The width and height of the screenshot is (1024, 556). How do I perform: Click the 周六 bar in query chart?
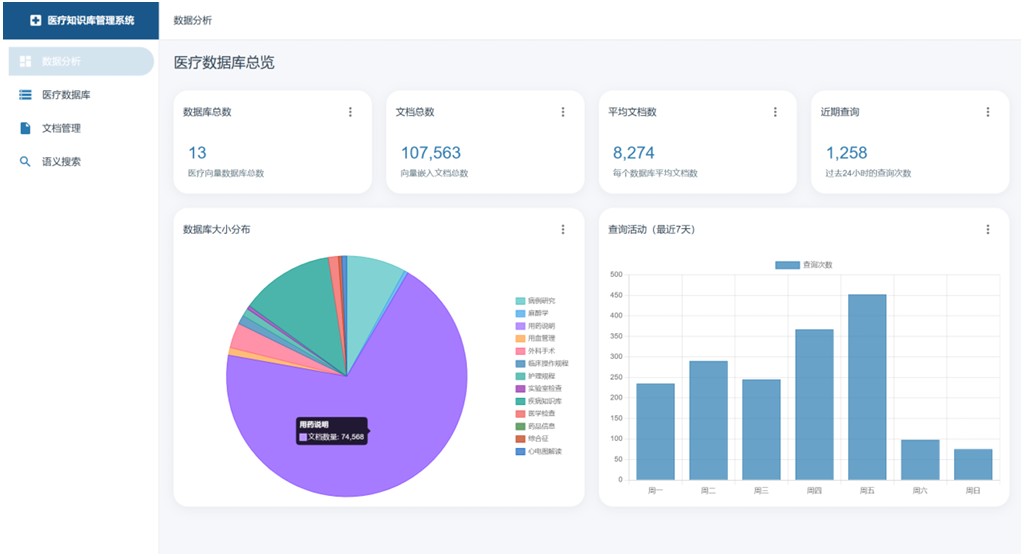[920, 460]
